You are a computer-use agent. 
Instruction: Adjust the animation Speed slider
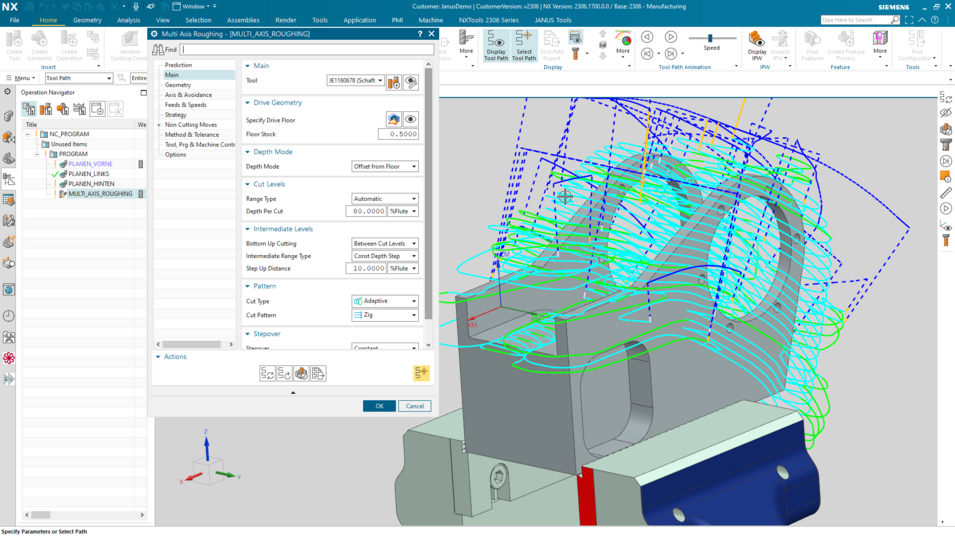tap(711, 38)
